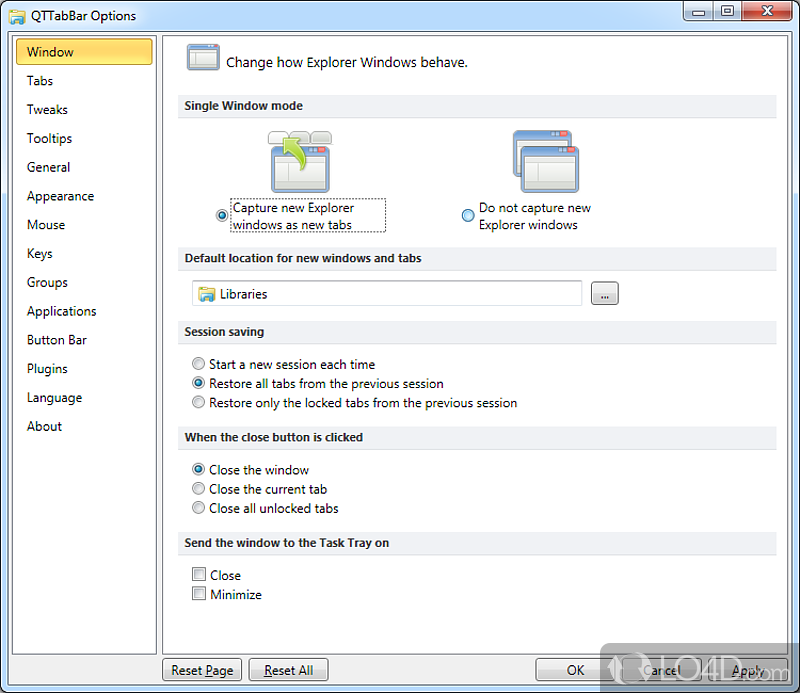The image size is (800, 693).
Task: Show the About page
Action: pyautogui.click(x=44, y=427)
